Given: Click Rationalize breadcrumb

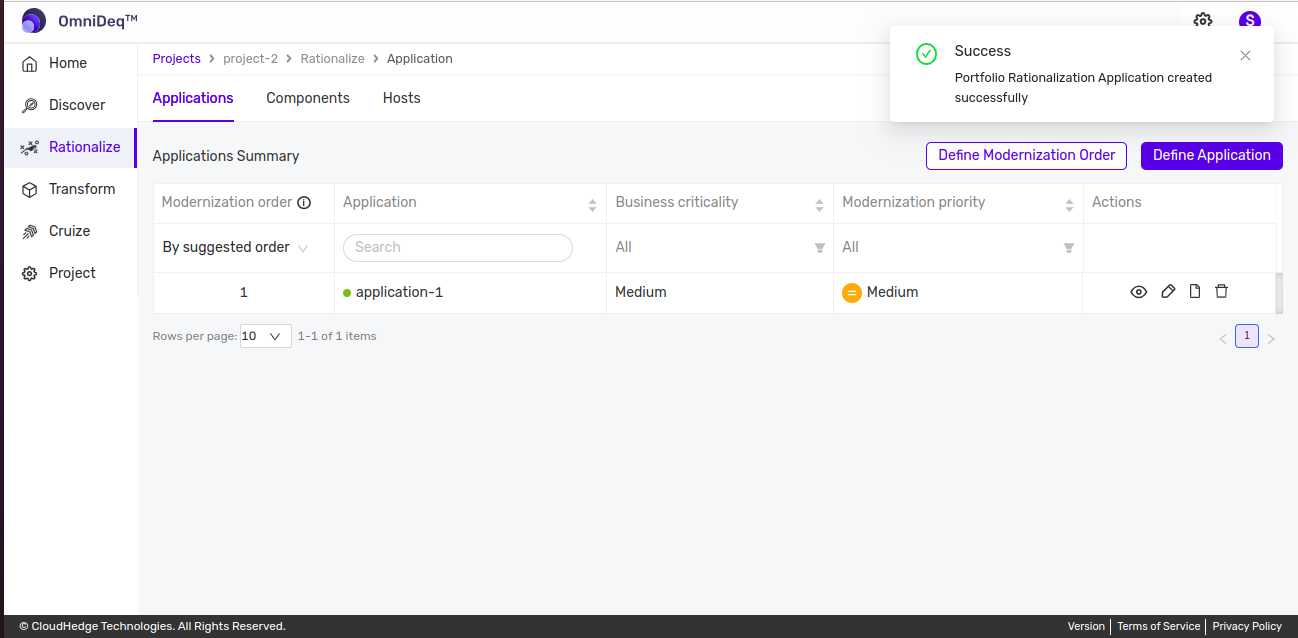Looking at the screenshot, I should (x=332, y=59).
